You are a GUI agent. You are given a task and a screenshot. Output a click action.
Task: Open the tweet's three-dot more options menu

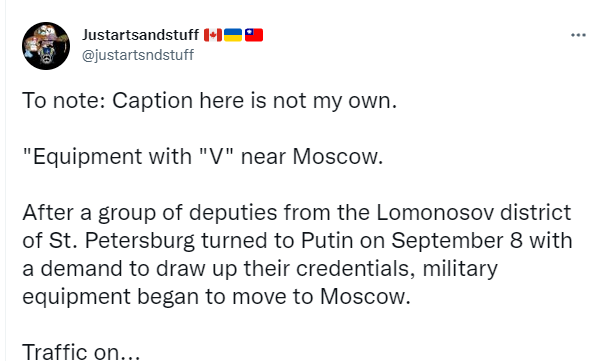[578, 35]
